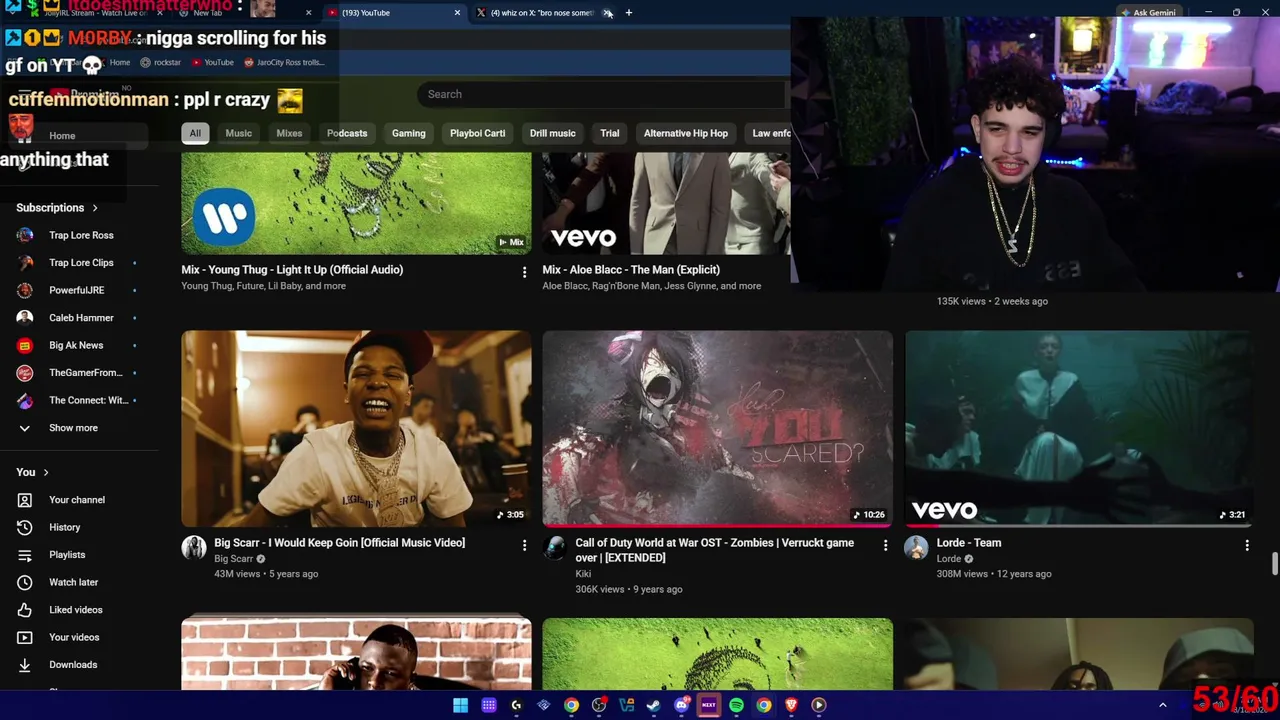The image size is (1280, 720).
Task: Open the PowerfulJRE subscription avatar
Action: tap(25, 290)
